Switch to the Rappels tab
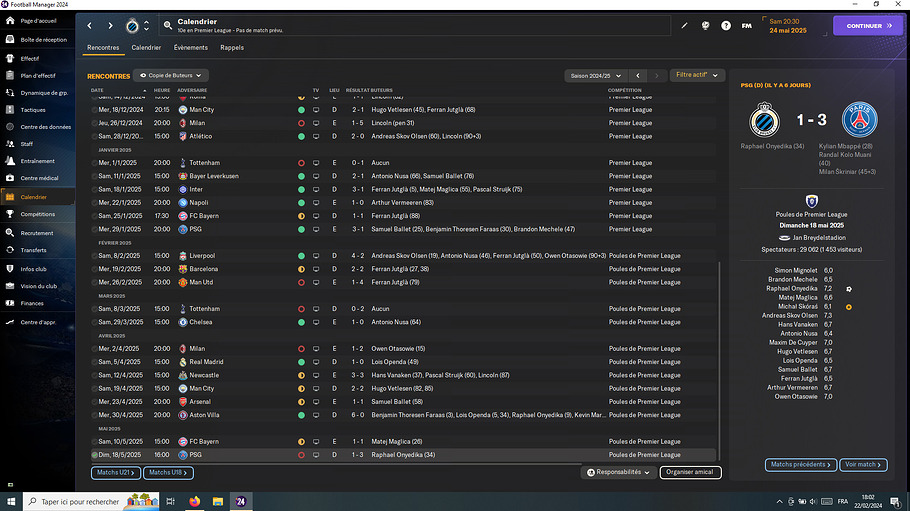The image size is (910, 511). (232, 47)
